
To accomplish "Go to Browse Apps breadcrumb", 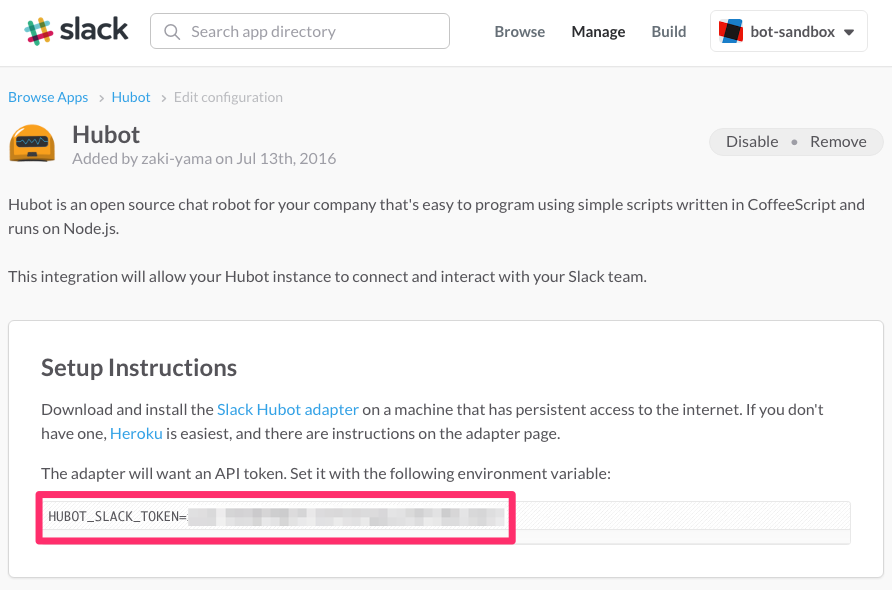I will [x=48, y=97].
